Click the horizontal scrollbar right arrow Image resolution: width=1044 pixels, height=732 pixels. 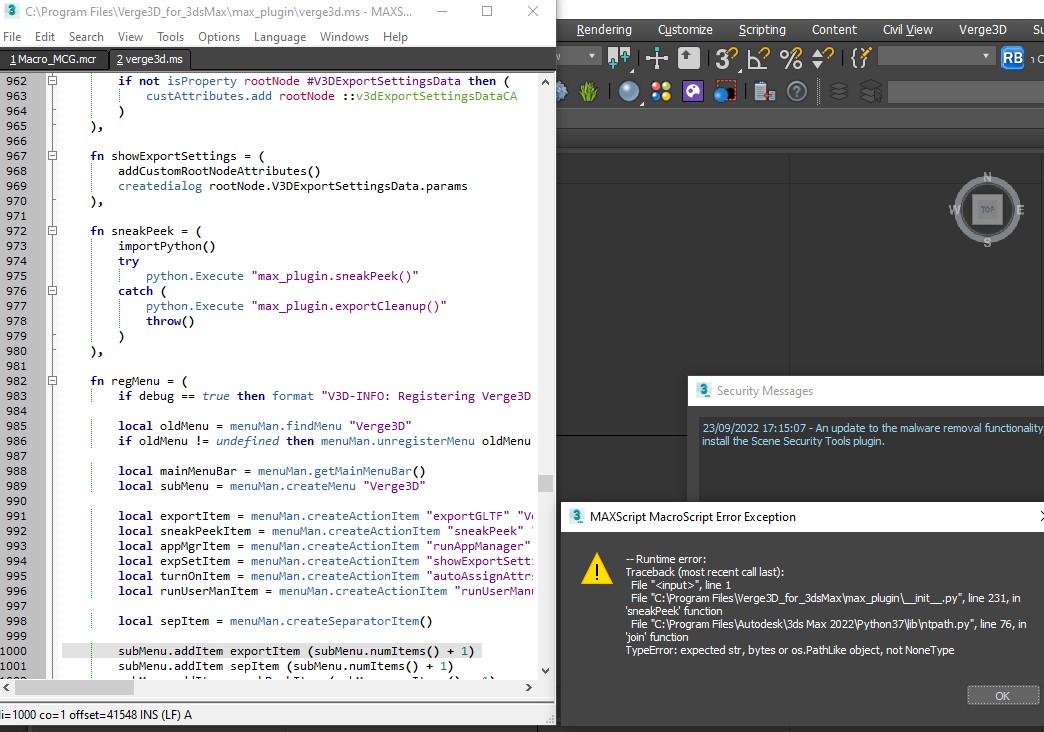pyautogui.click(x=529, y=687)
